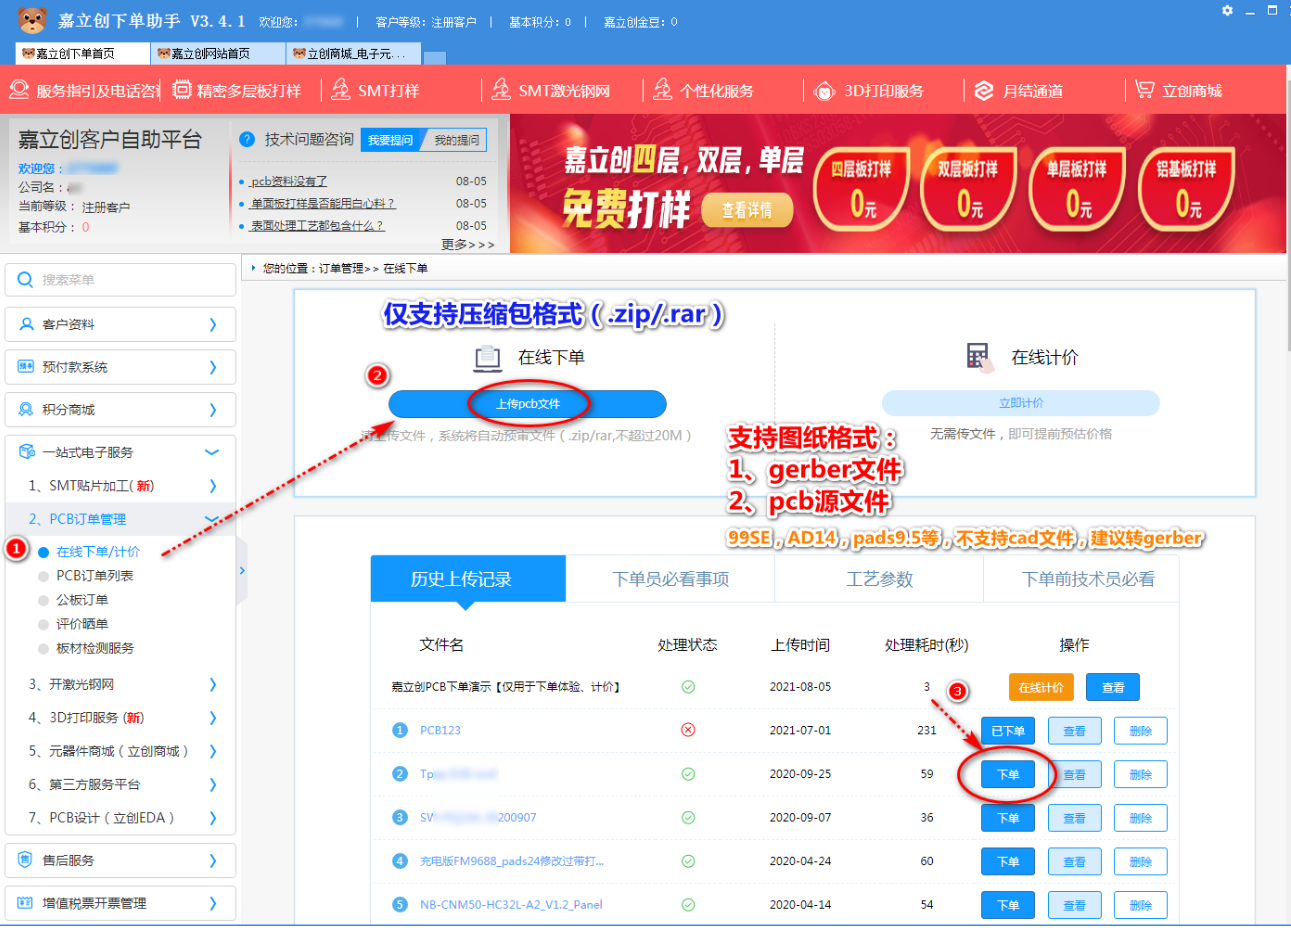Click the 月结通道 icon in navbar
This screenshot has height=928, width=1291.
[x=984, y=91]
